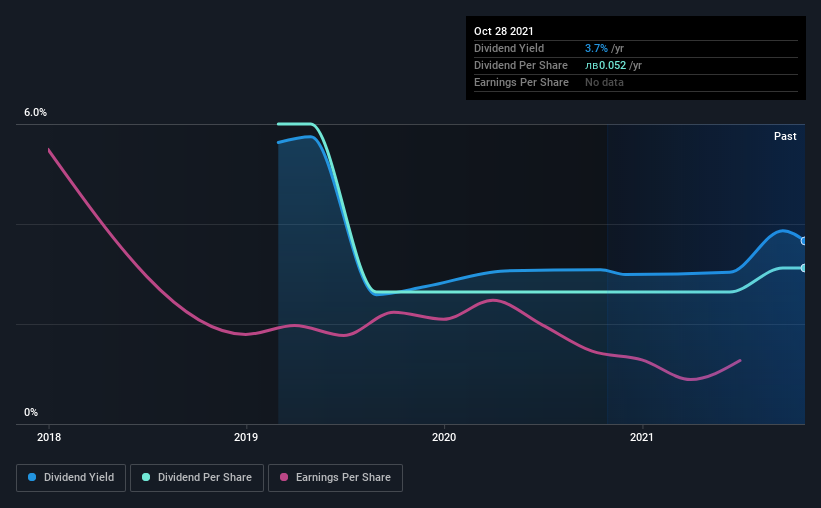821x508 pixels.
Task: Click the 2019 x-axis label
Action: pos(246,437)
